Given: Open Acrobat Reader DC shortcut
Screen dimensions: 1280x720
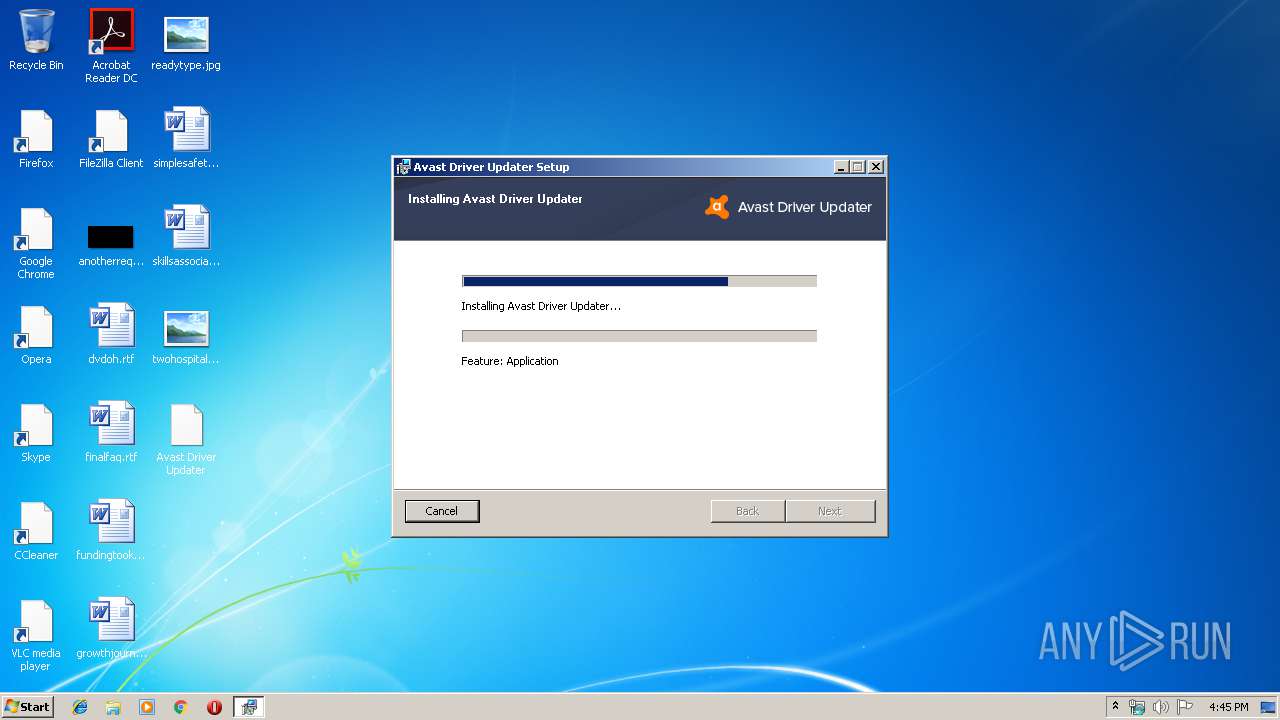Looking at the screenshot, I should coord(111,46).
